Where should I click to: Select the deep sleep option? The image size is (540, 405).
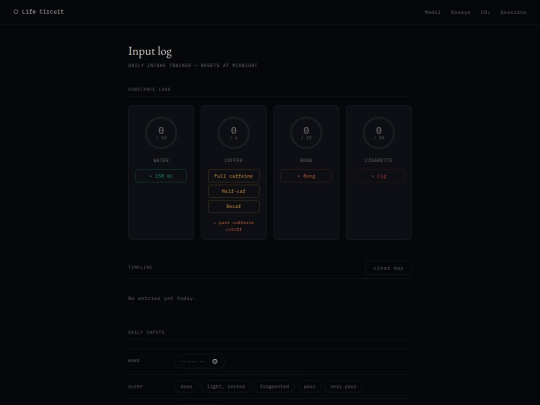(x=186, y=386)
